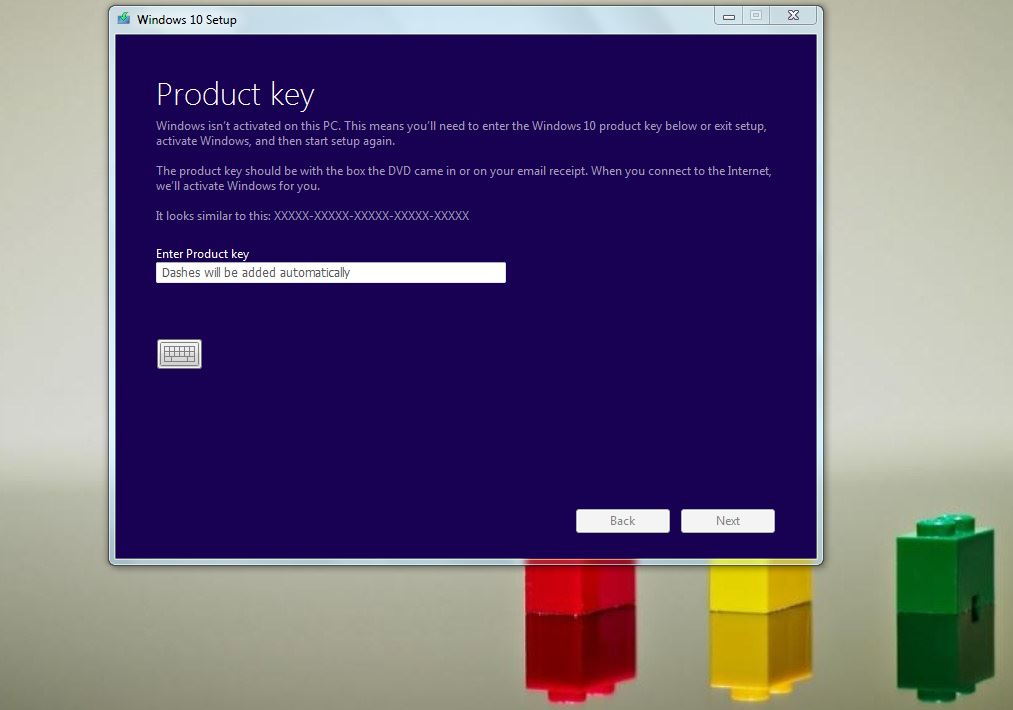Click the 'Windows 10 Setup' title text
The image size is (1013, 710).
pos(187,20)
